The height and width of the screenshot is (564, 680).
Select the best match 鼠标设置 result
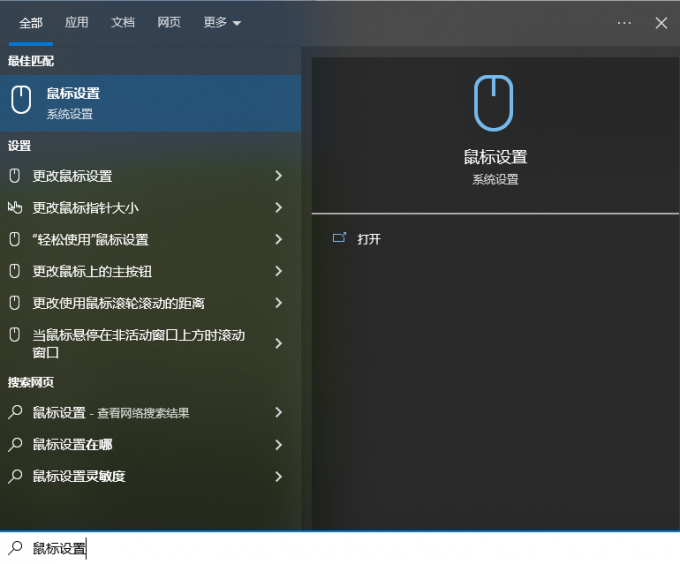(150, 103)
